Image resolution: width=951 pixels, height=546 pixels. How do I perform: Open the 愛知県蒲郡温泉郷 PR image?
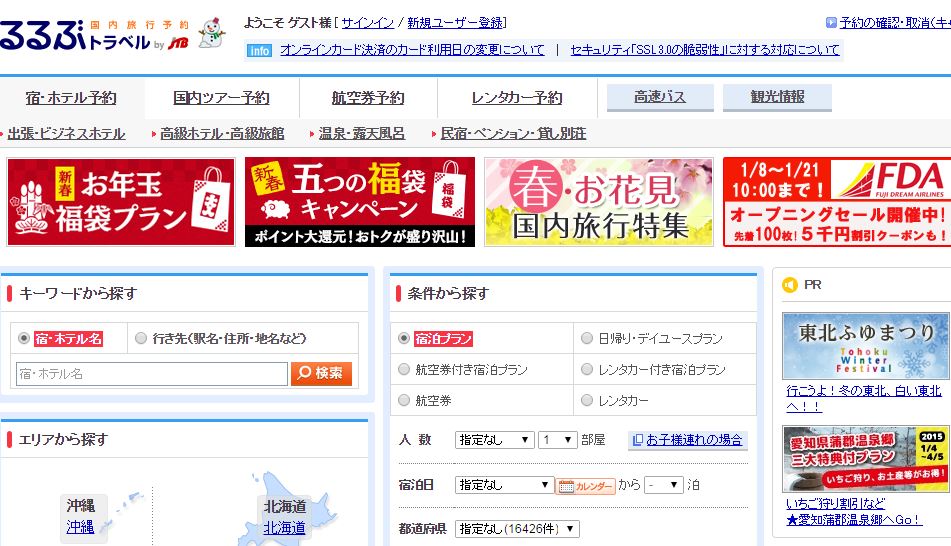coord(865,459)
